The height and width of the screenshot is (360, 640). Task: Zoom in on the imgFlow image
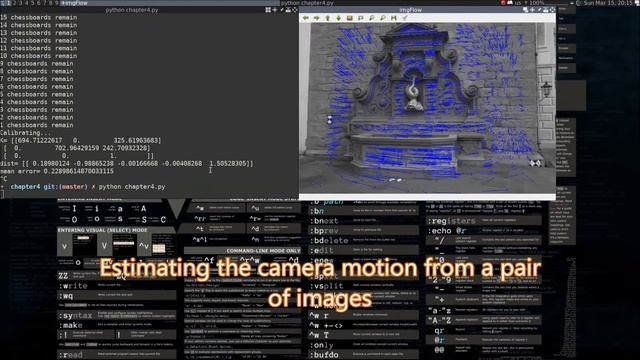[x=371, y=18]
